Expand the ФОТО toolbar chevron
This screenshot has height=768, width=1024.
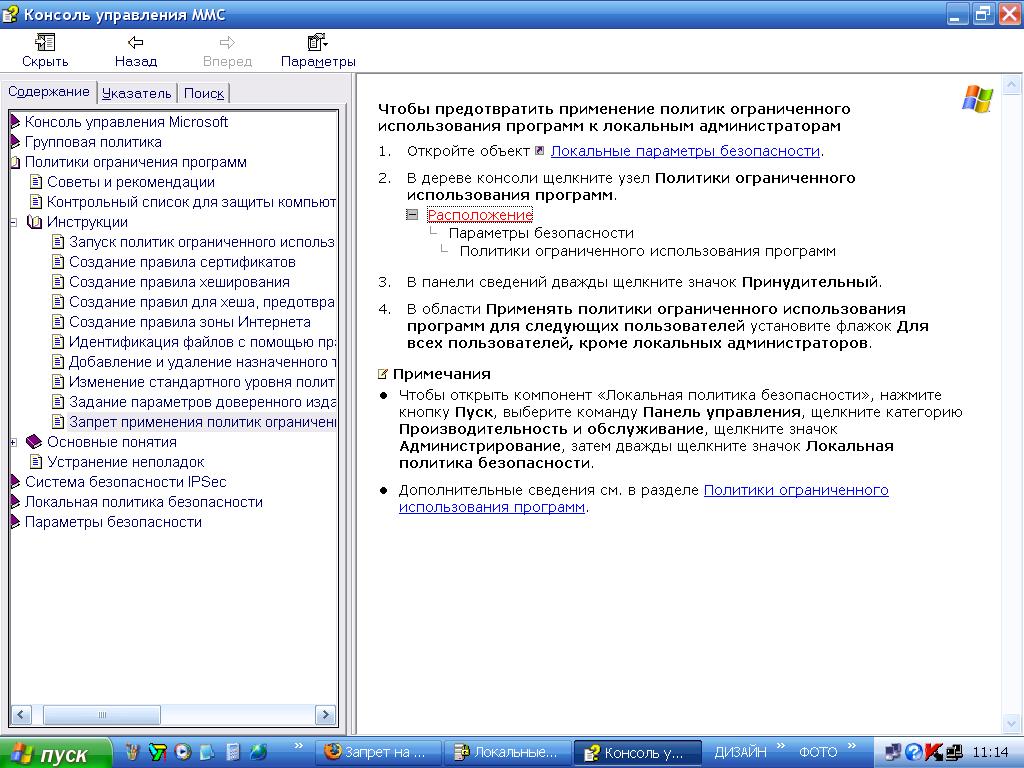[x=851, y=746]
